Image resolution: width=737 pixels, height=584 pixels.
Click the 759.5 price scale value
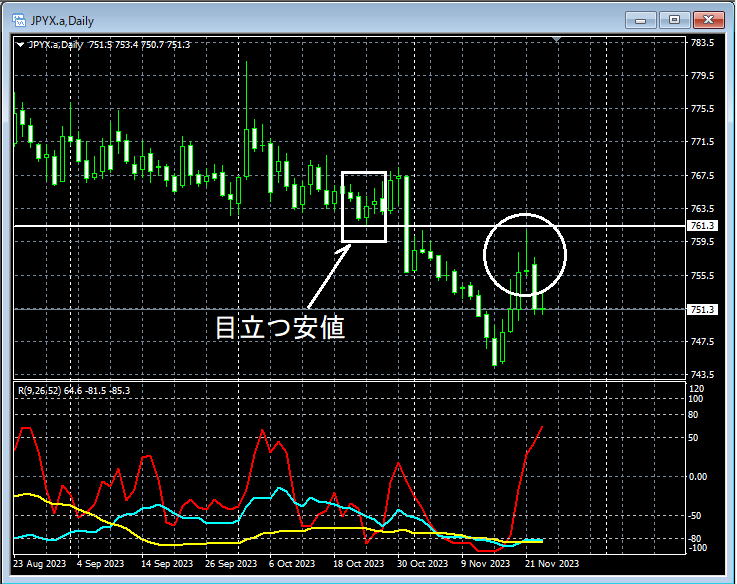(x=702, y=242)
